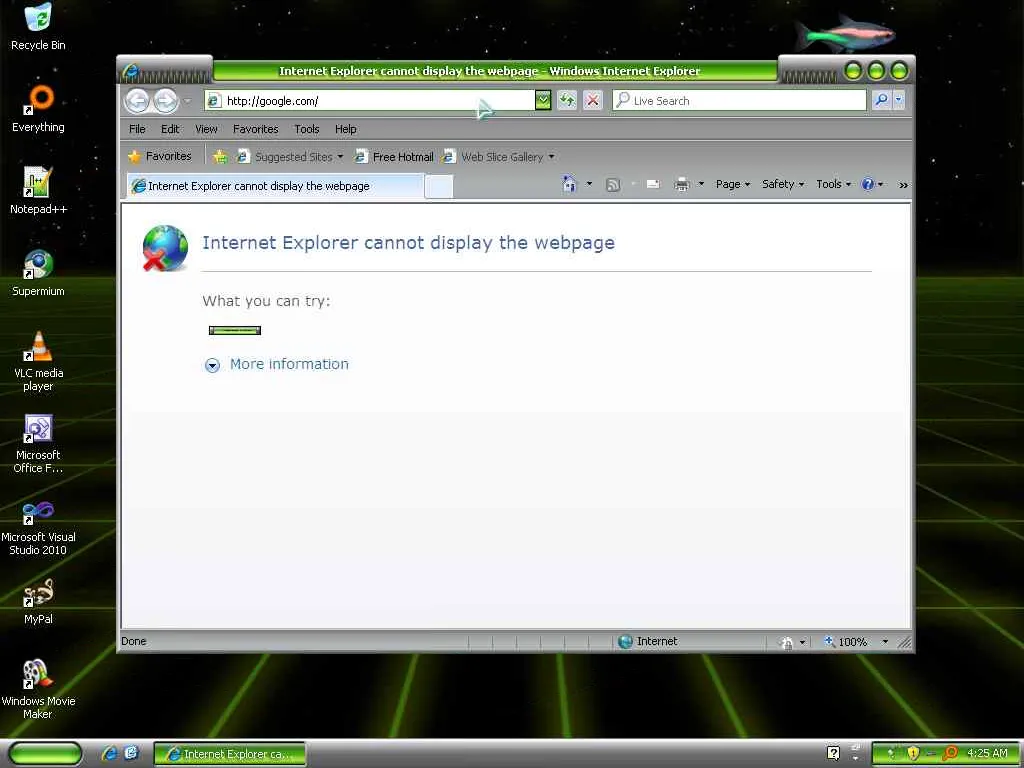The width and height of the screenshot is (1024, 768).
Task: Go back with the Back arrow button
Action: [x=138, y=101]
